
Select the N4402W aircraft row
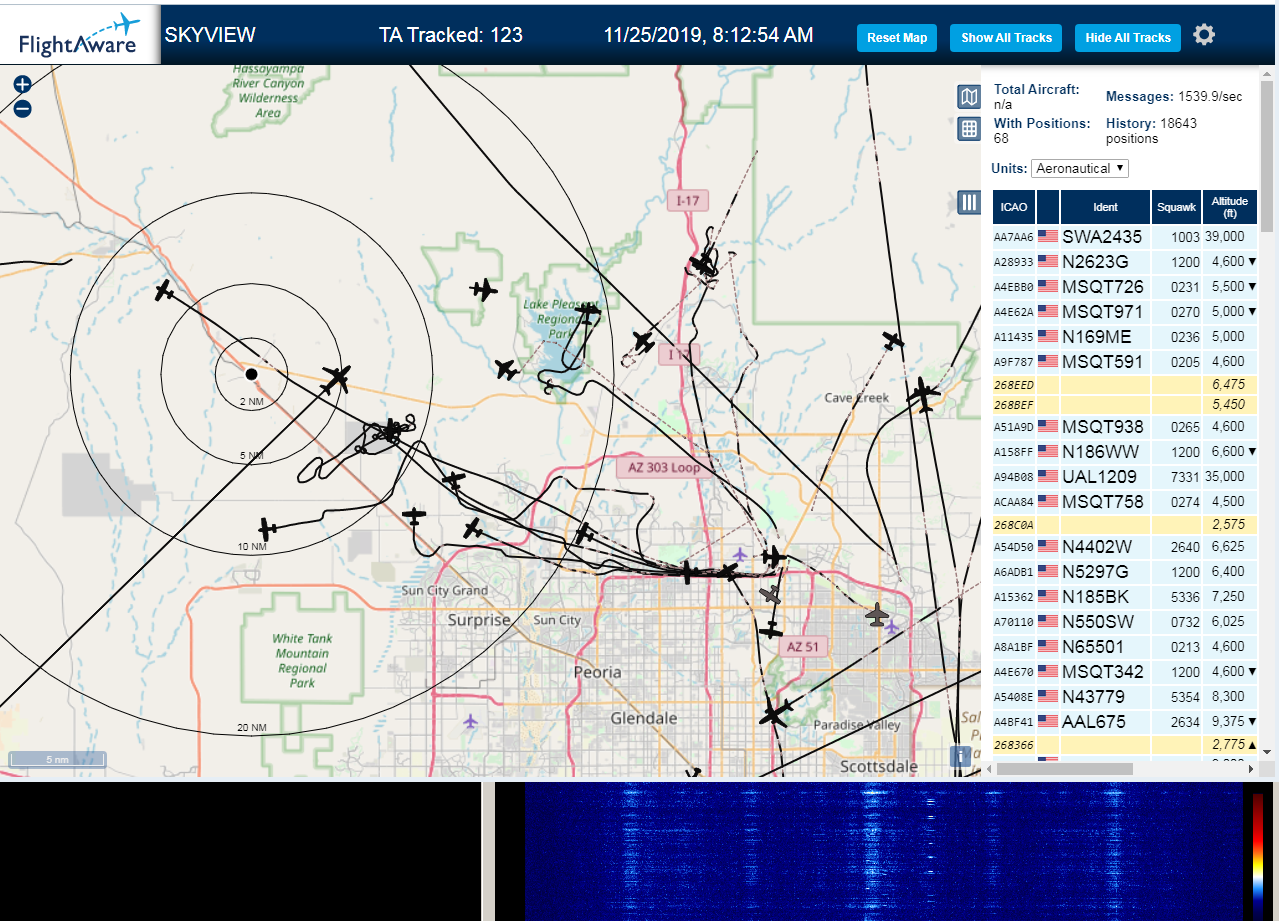tap(1125, 547)
